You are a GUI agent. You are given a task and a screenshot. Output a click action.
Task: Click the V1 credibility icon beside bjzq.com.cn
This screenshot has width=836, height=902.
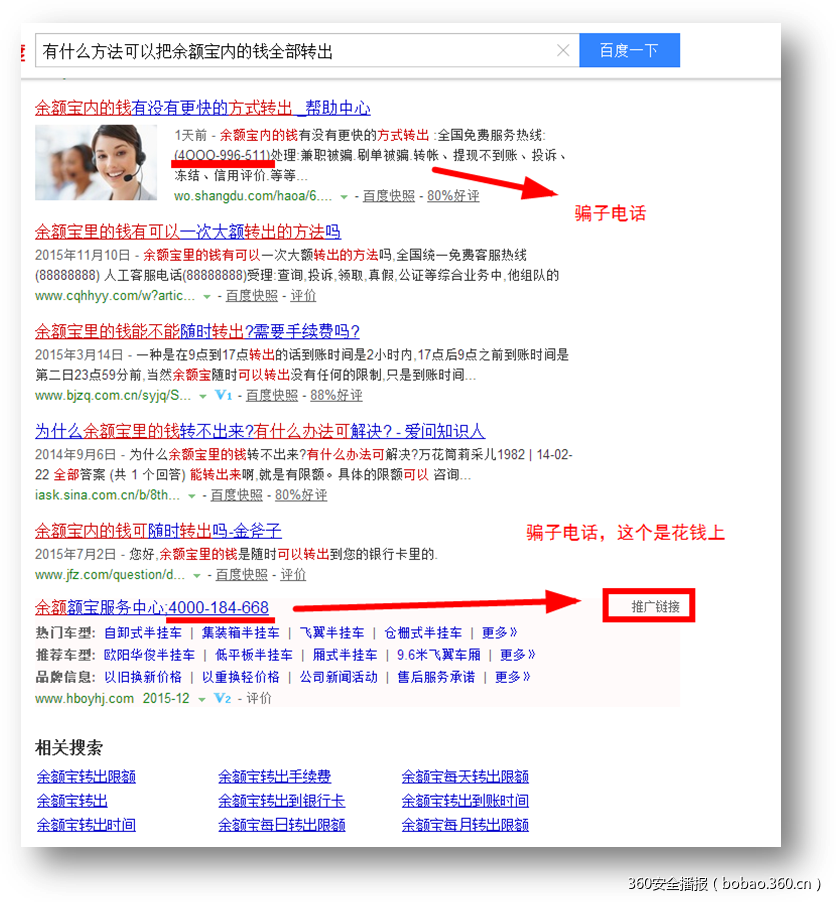[223, 395]
